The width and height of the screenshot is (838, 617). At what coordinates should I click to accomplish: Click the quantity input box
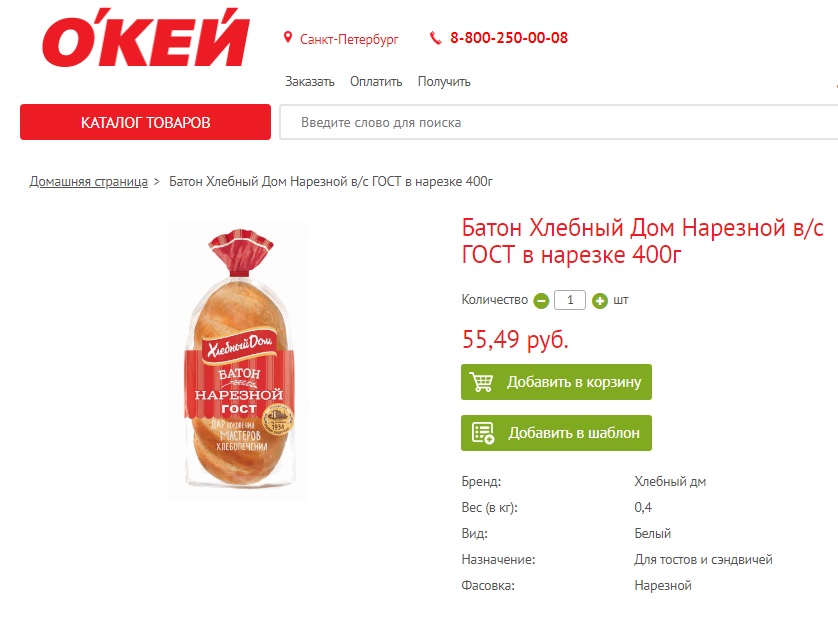570,300
